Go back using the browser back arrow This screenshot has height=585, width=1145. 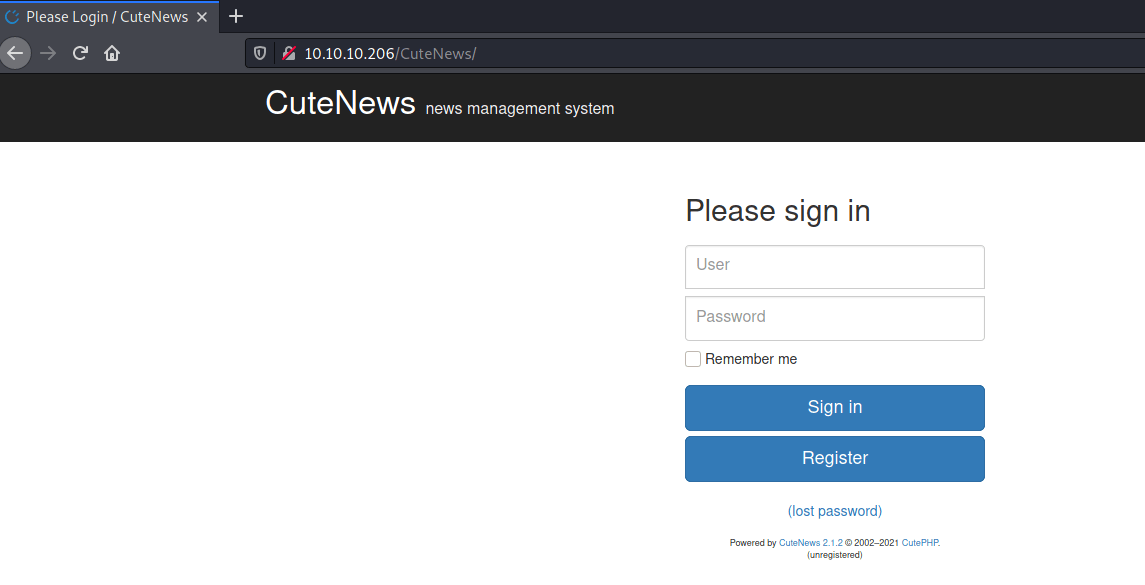[x=15, y=53]
